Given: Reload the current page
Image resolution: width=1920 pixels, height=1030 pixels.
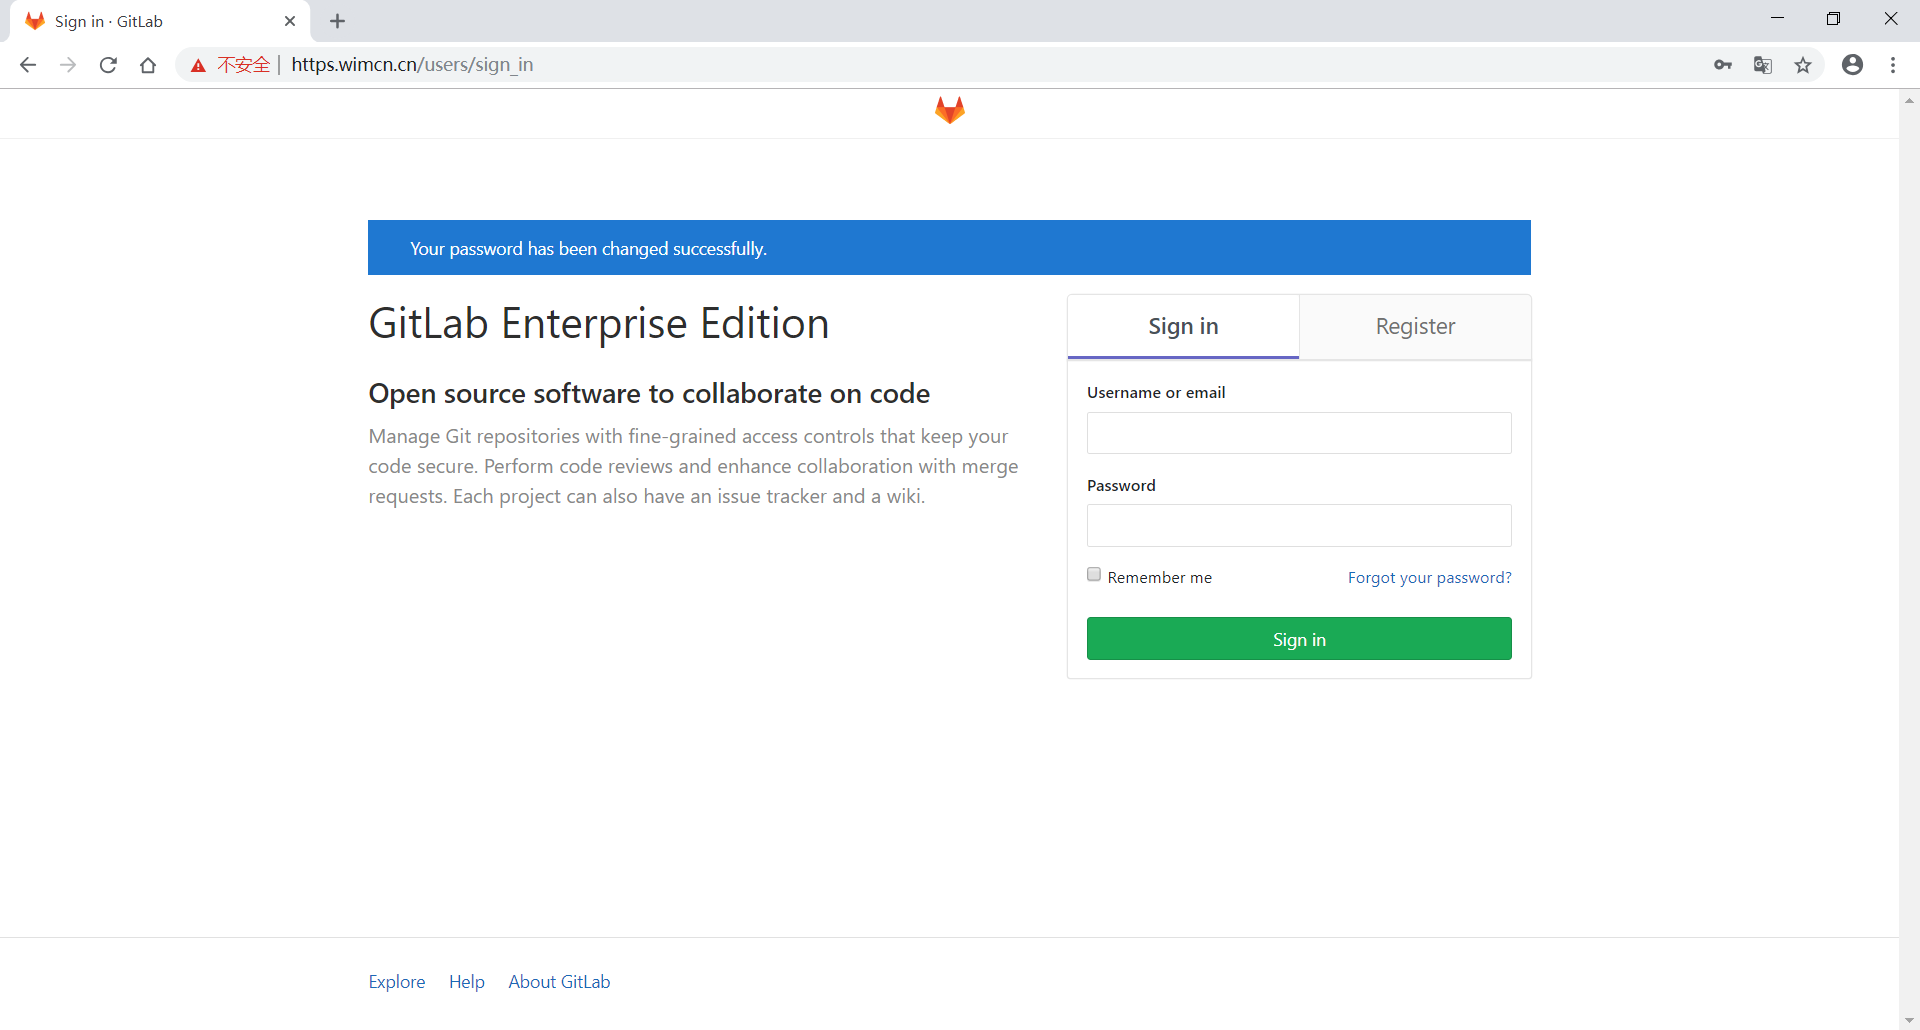Looking at the screenshot, I should point(107,64).
